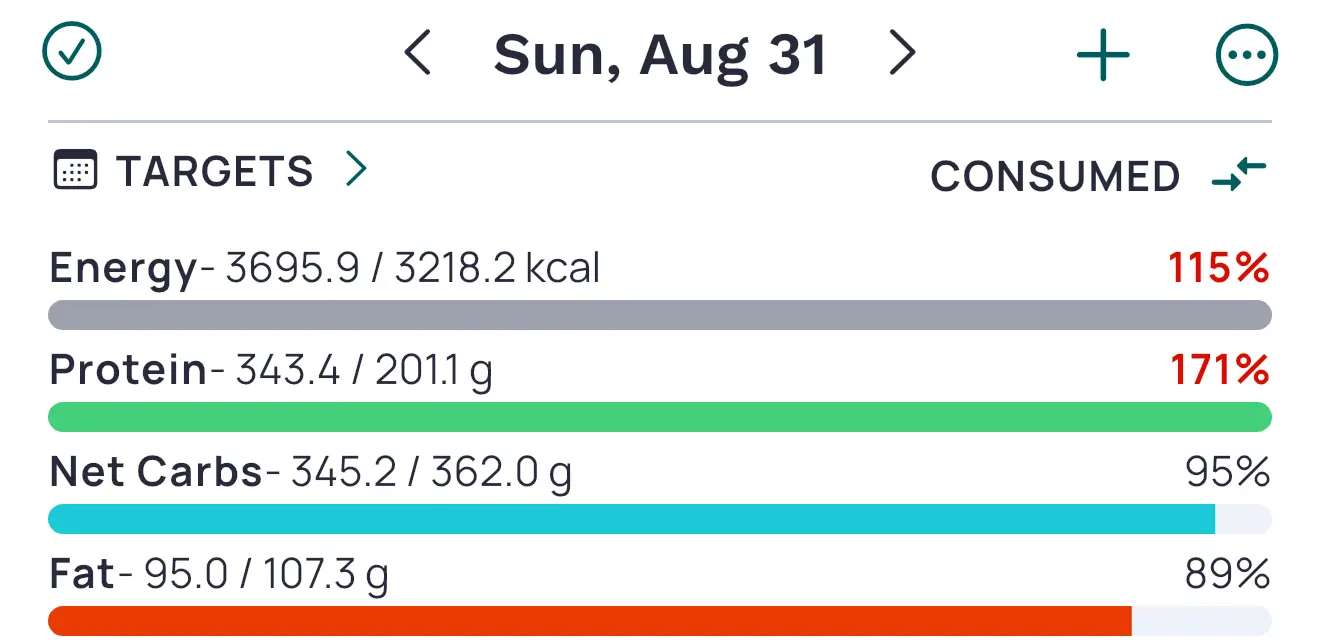
Task: Tap the gray Energy progress bar
Action: (660, 315)
